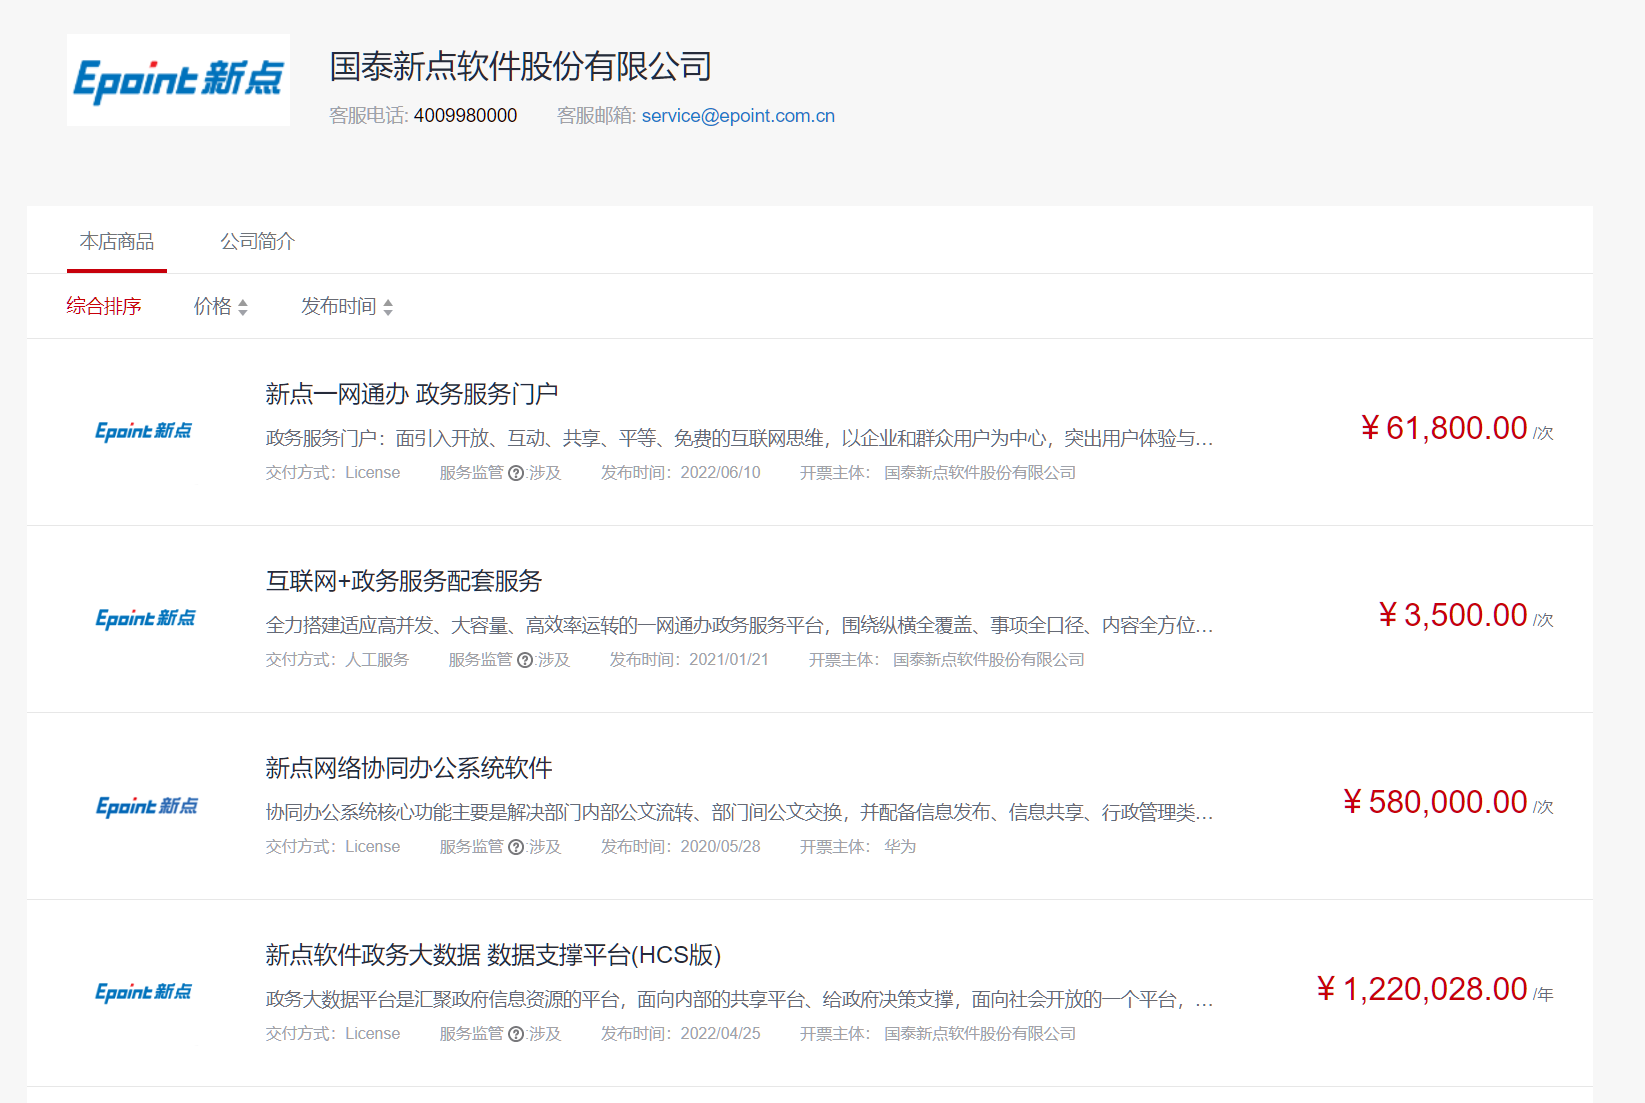This screenshot has height=1103, width=1645.
Task: Click price ¥61,800.00
Action: click(1444, 428)
